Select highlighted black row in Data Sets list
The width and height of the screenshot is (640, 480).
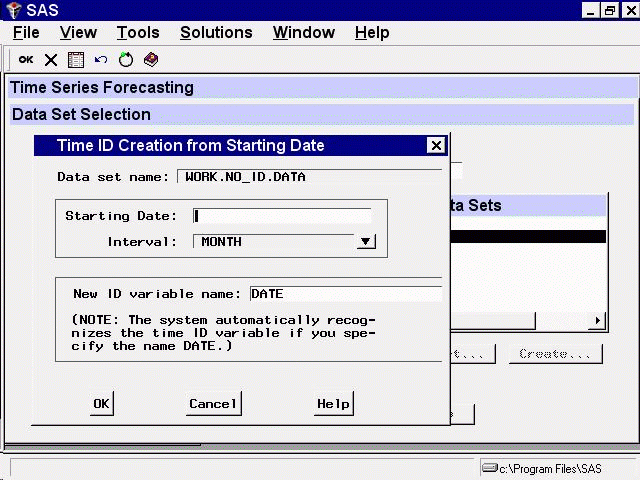(528, 236)
